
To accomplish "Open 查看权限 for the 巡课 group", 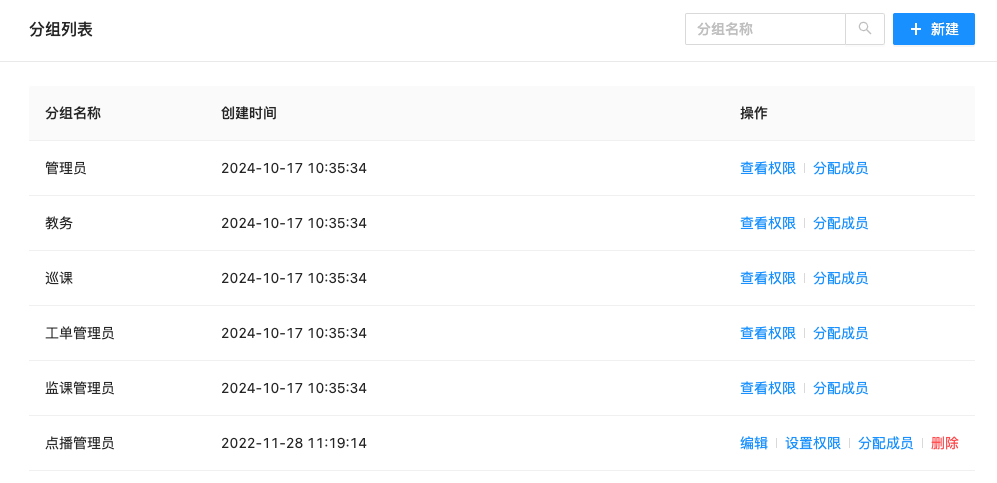I will pyautogui.click(x=768, y=278).
